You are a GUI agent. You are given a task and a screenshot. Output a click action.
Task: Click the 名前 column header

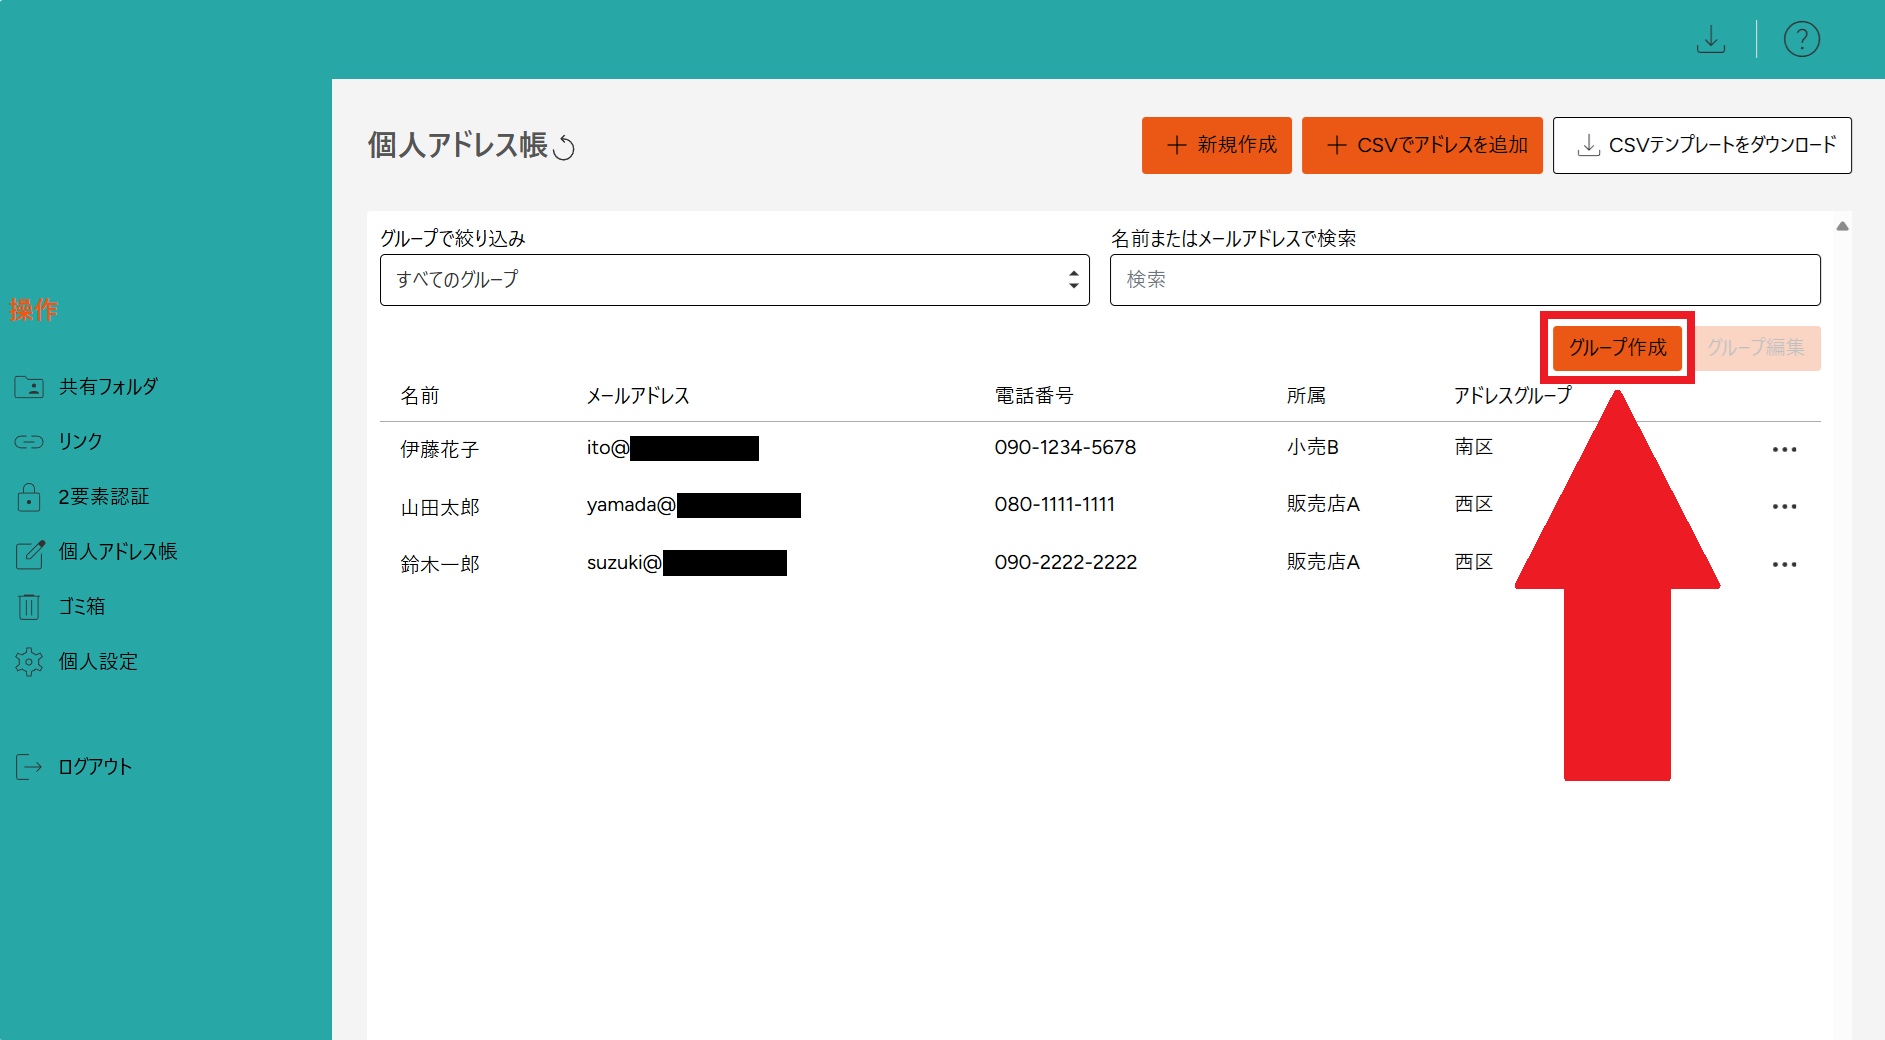tap(420, 396)
